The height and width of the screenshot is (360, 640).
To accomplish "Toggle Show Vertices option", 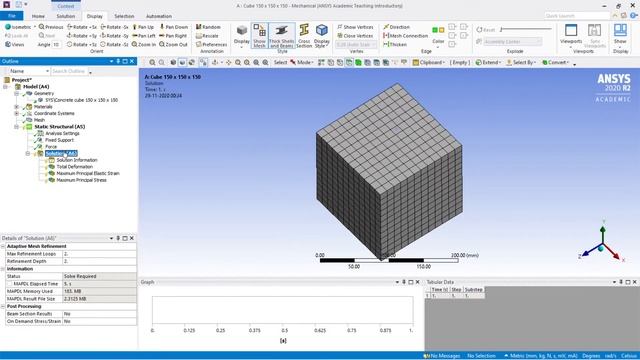I will click(x=355, y=27).
